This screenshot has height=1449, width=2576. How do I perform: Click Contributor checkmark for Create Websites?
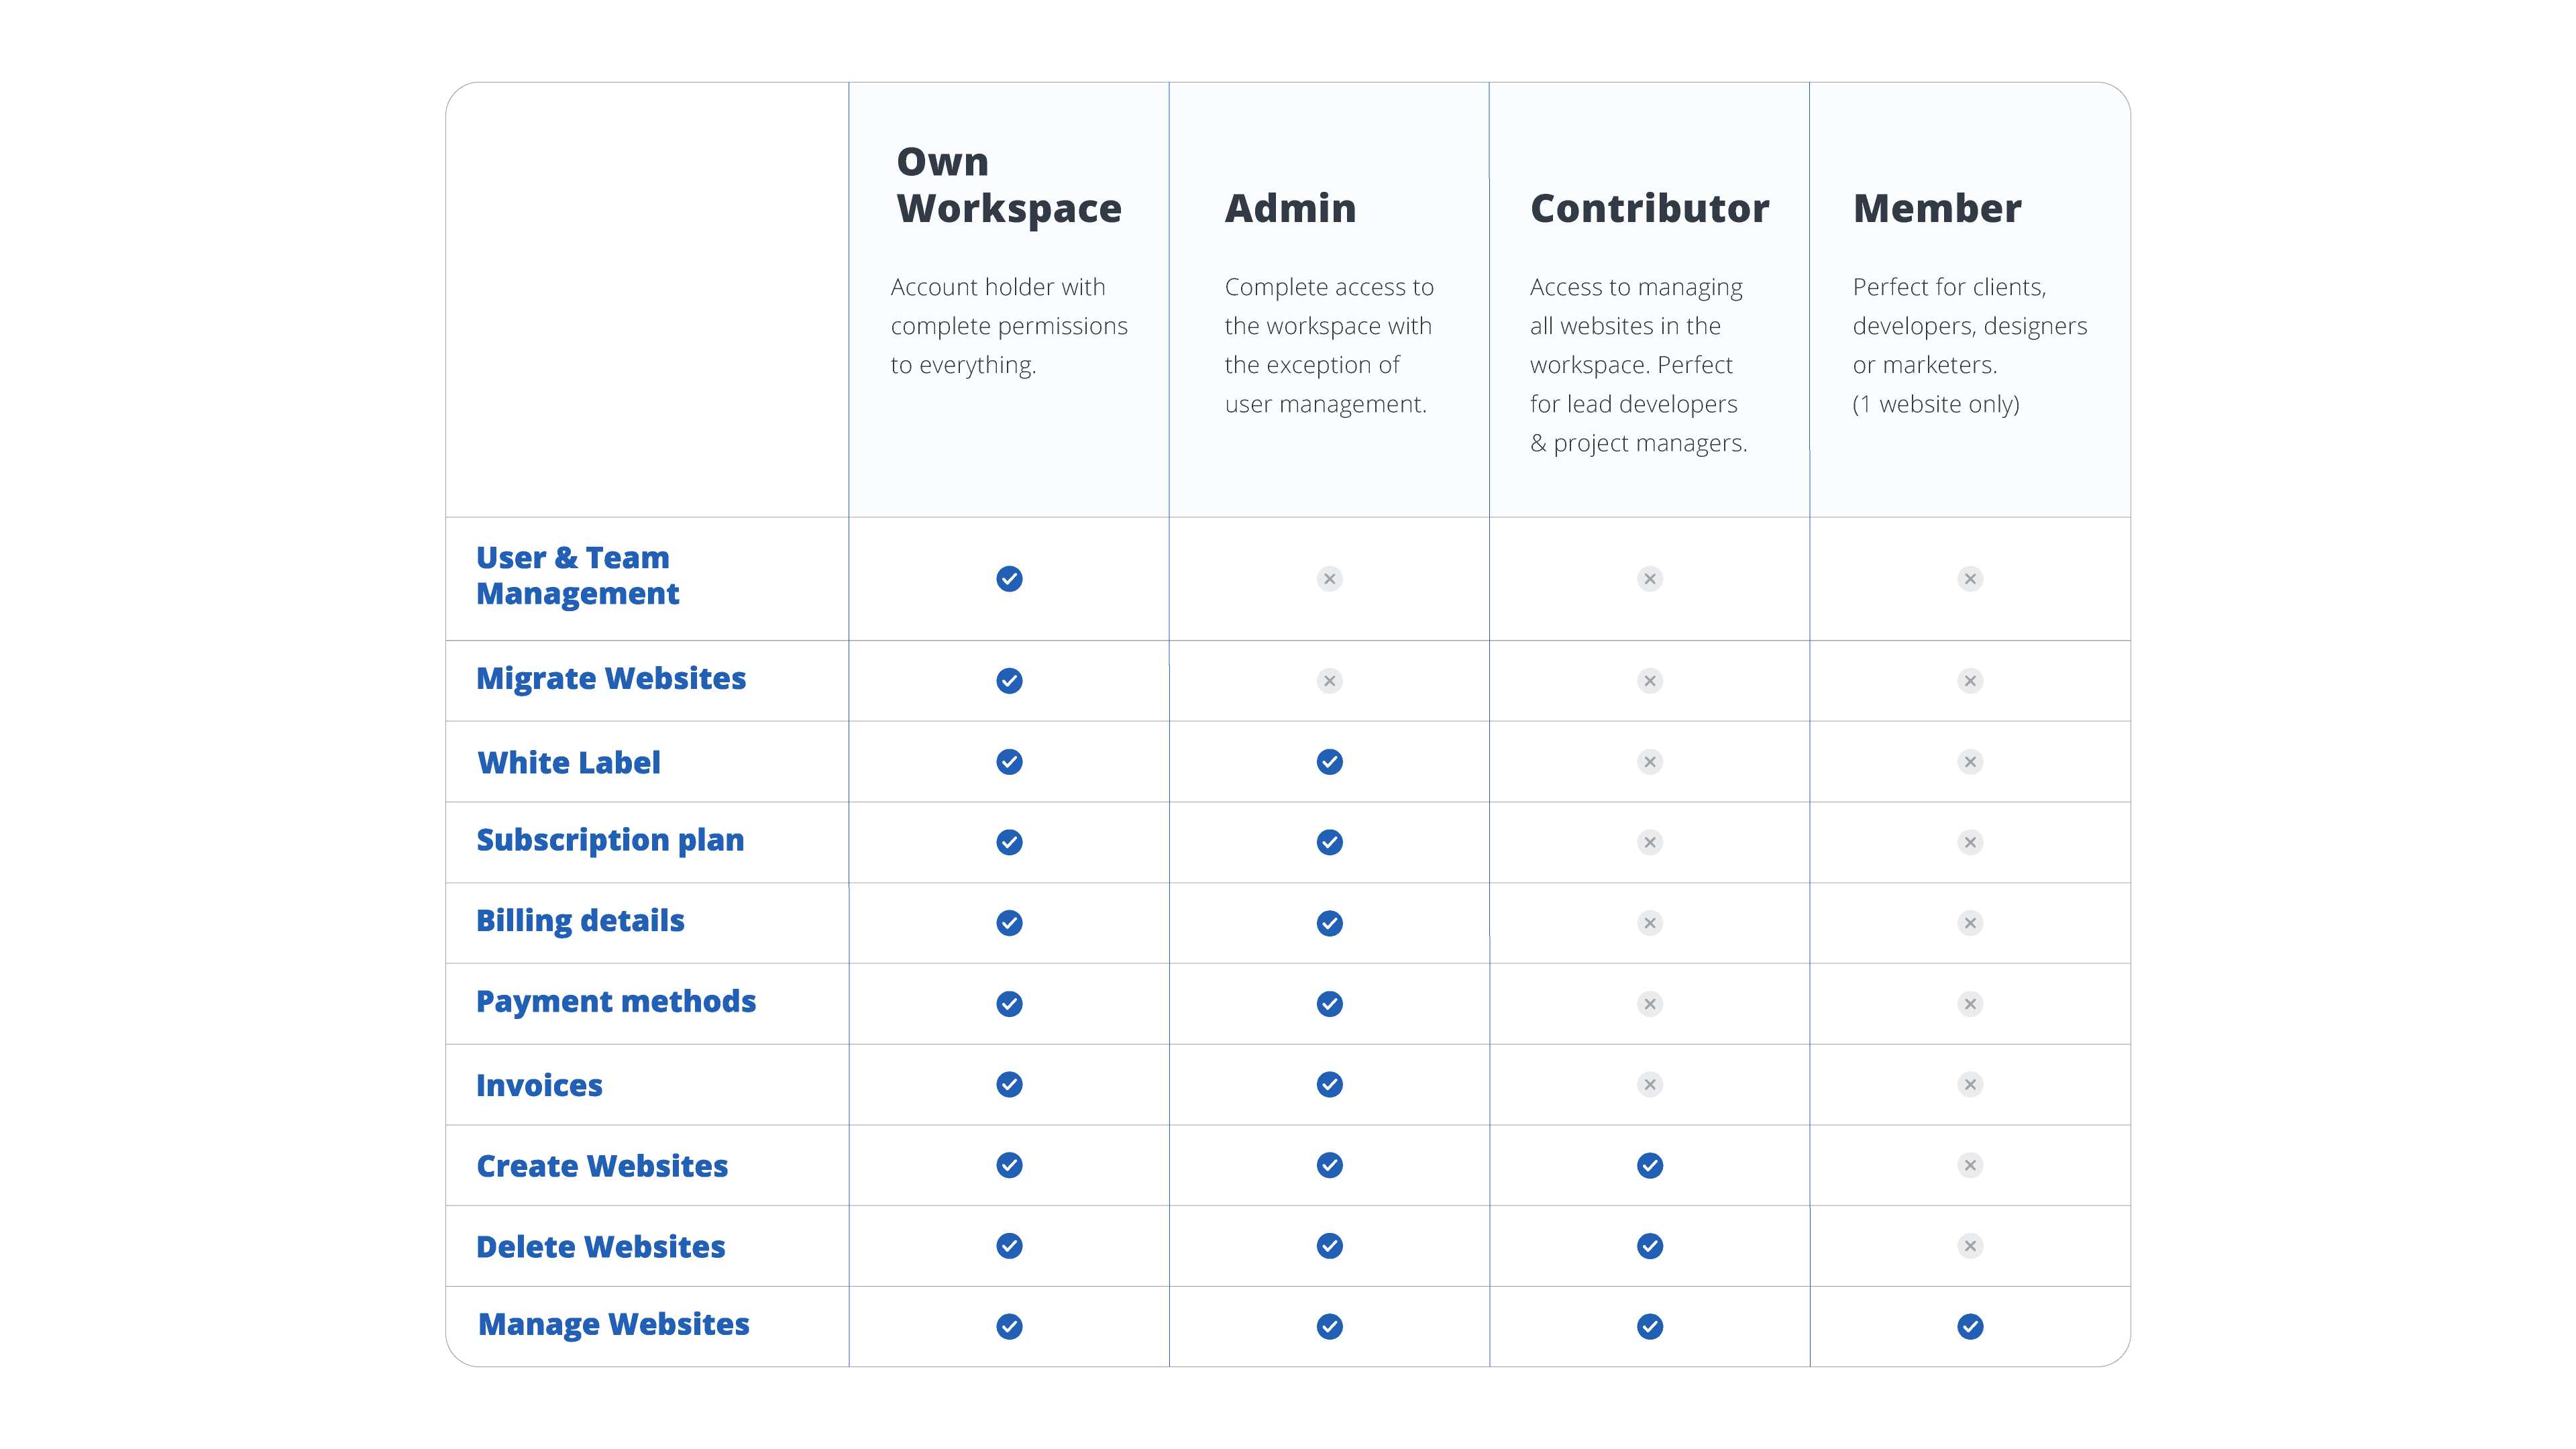(x=1650, y=1165)
